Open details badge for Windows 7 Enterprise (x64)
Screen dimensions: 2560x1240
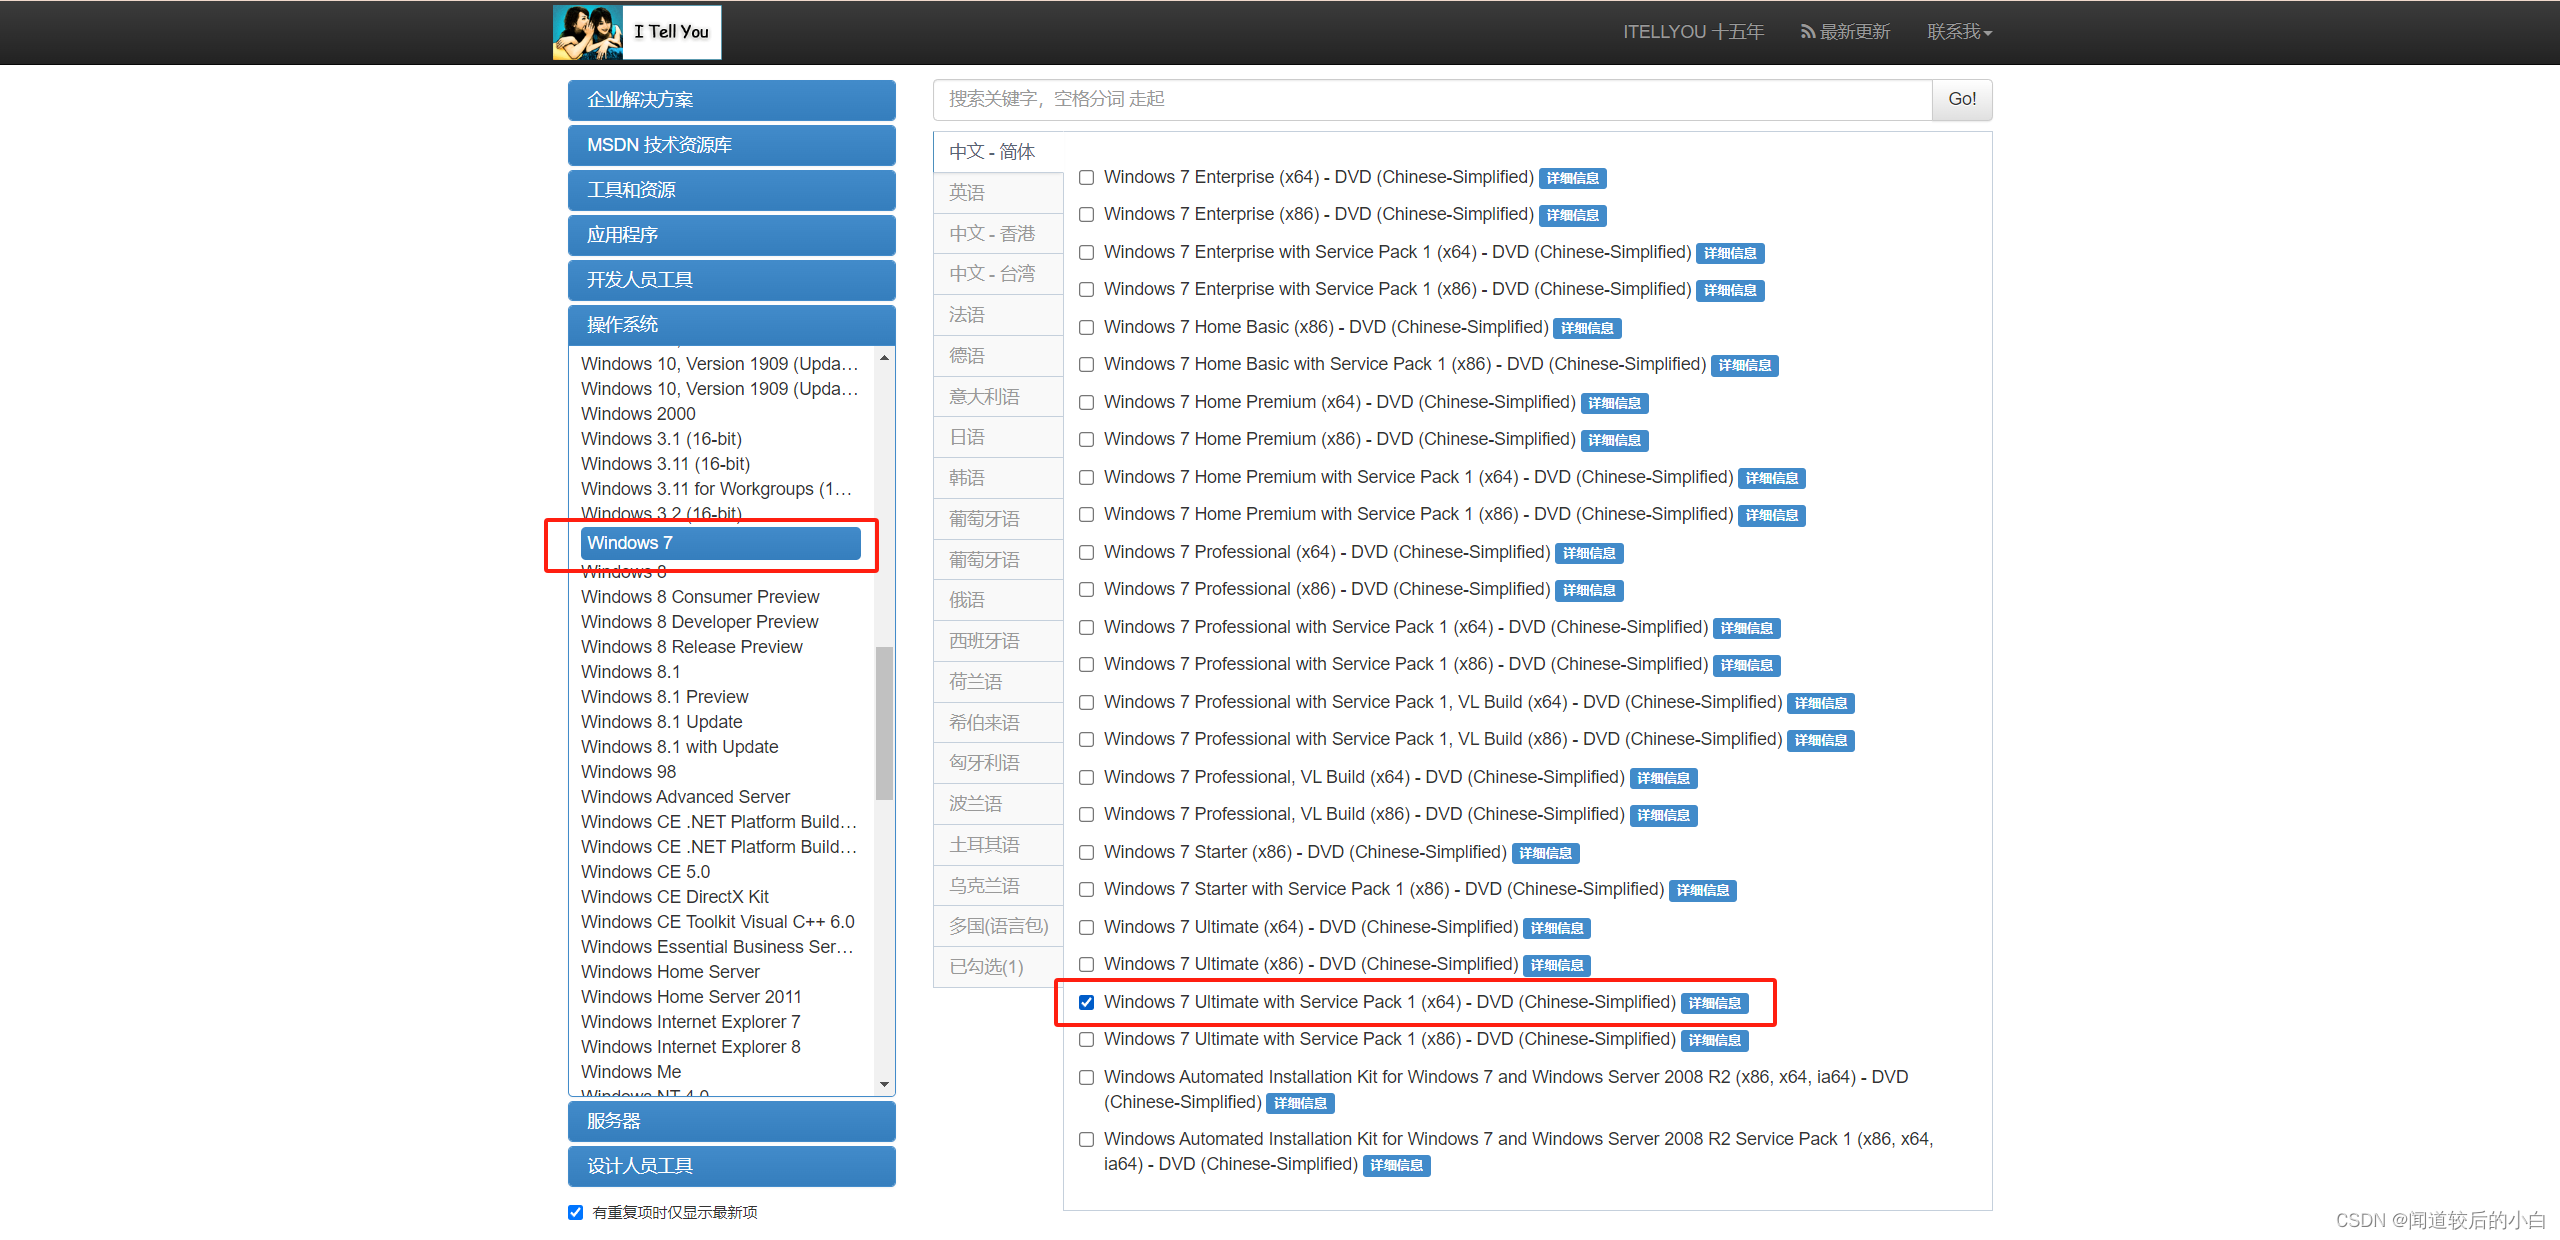pyautogui.click(x=1572, y=178)
